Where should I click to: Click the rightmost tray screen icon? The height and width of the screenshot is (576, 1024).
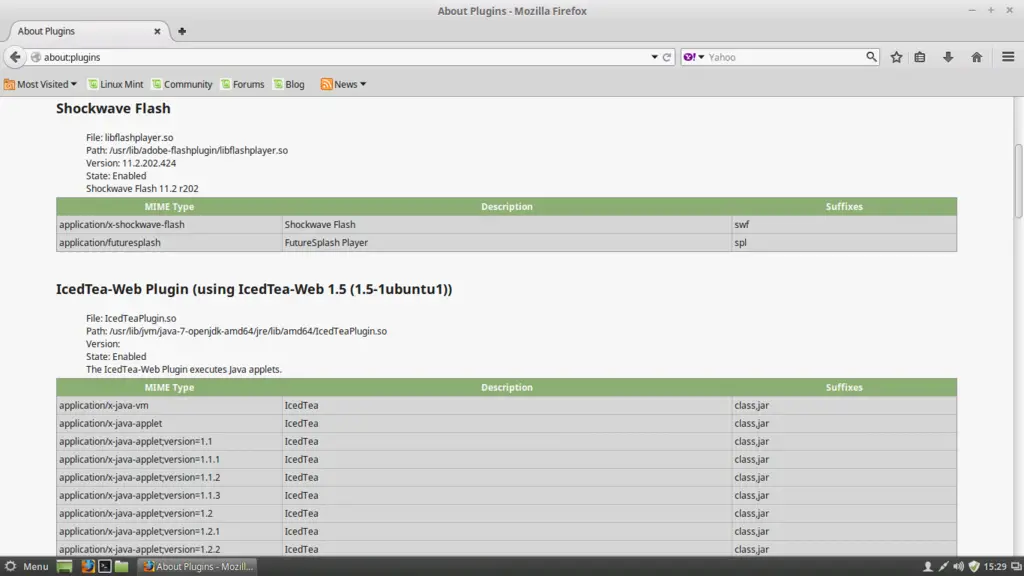click(1016, 566)
